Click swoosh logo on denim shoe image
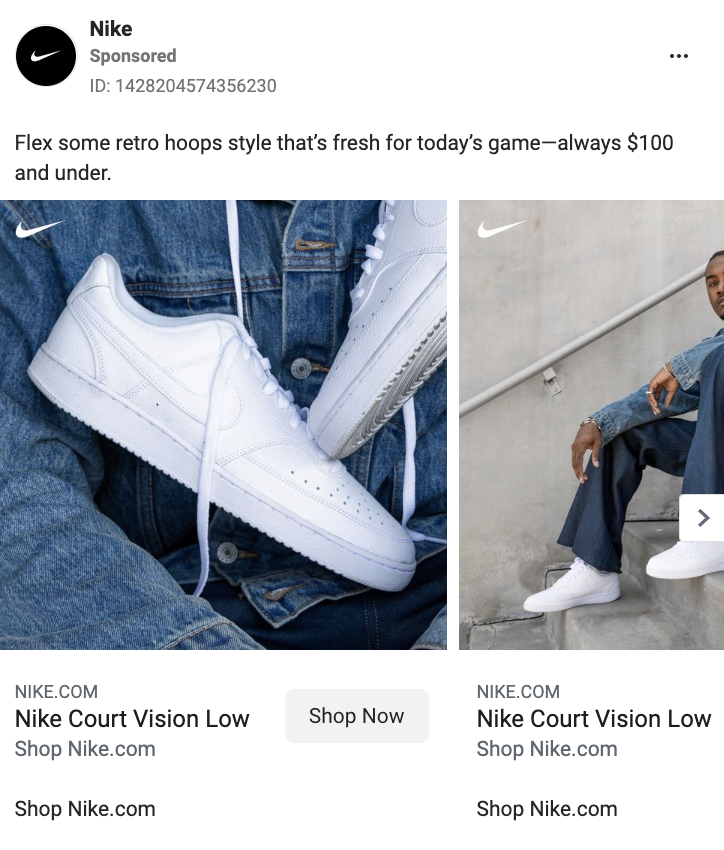Viewport: 724px width, 850px height. 38,229
